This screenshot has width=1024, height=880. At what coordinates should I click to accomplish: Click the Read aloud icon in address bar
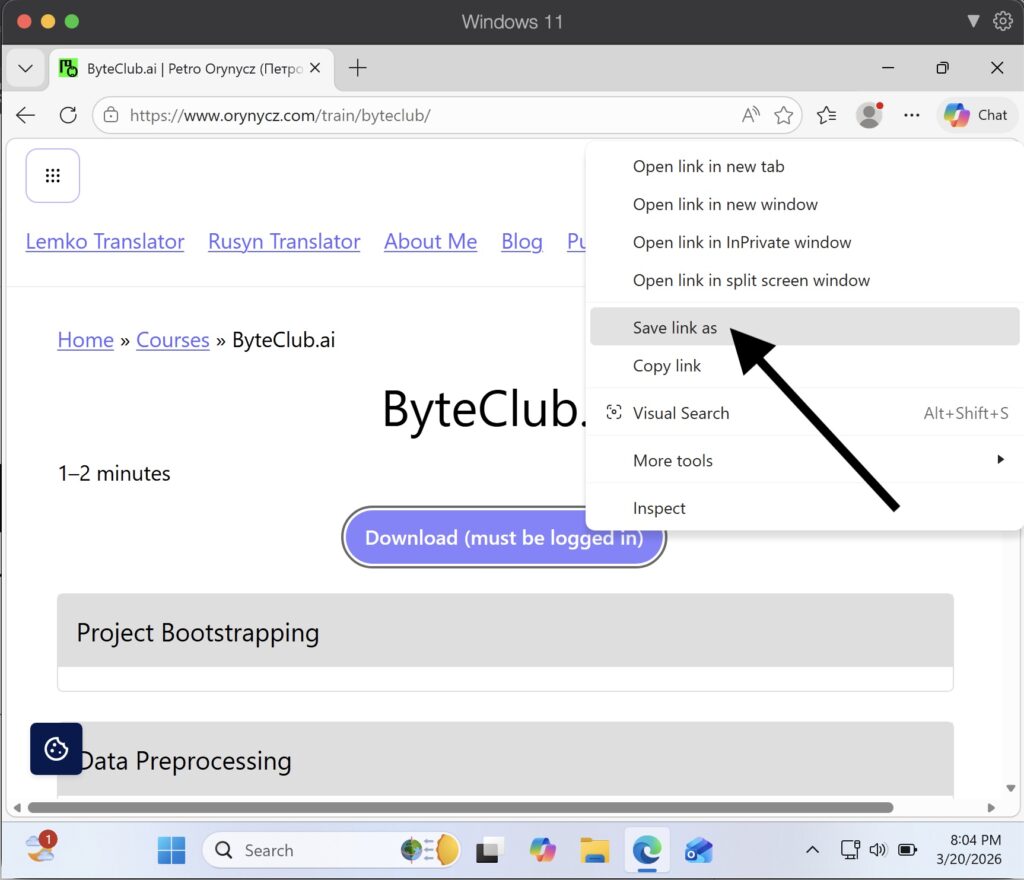click(750, 115)
